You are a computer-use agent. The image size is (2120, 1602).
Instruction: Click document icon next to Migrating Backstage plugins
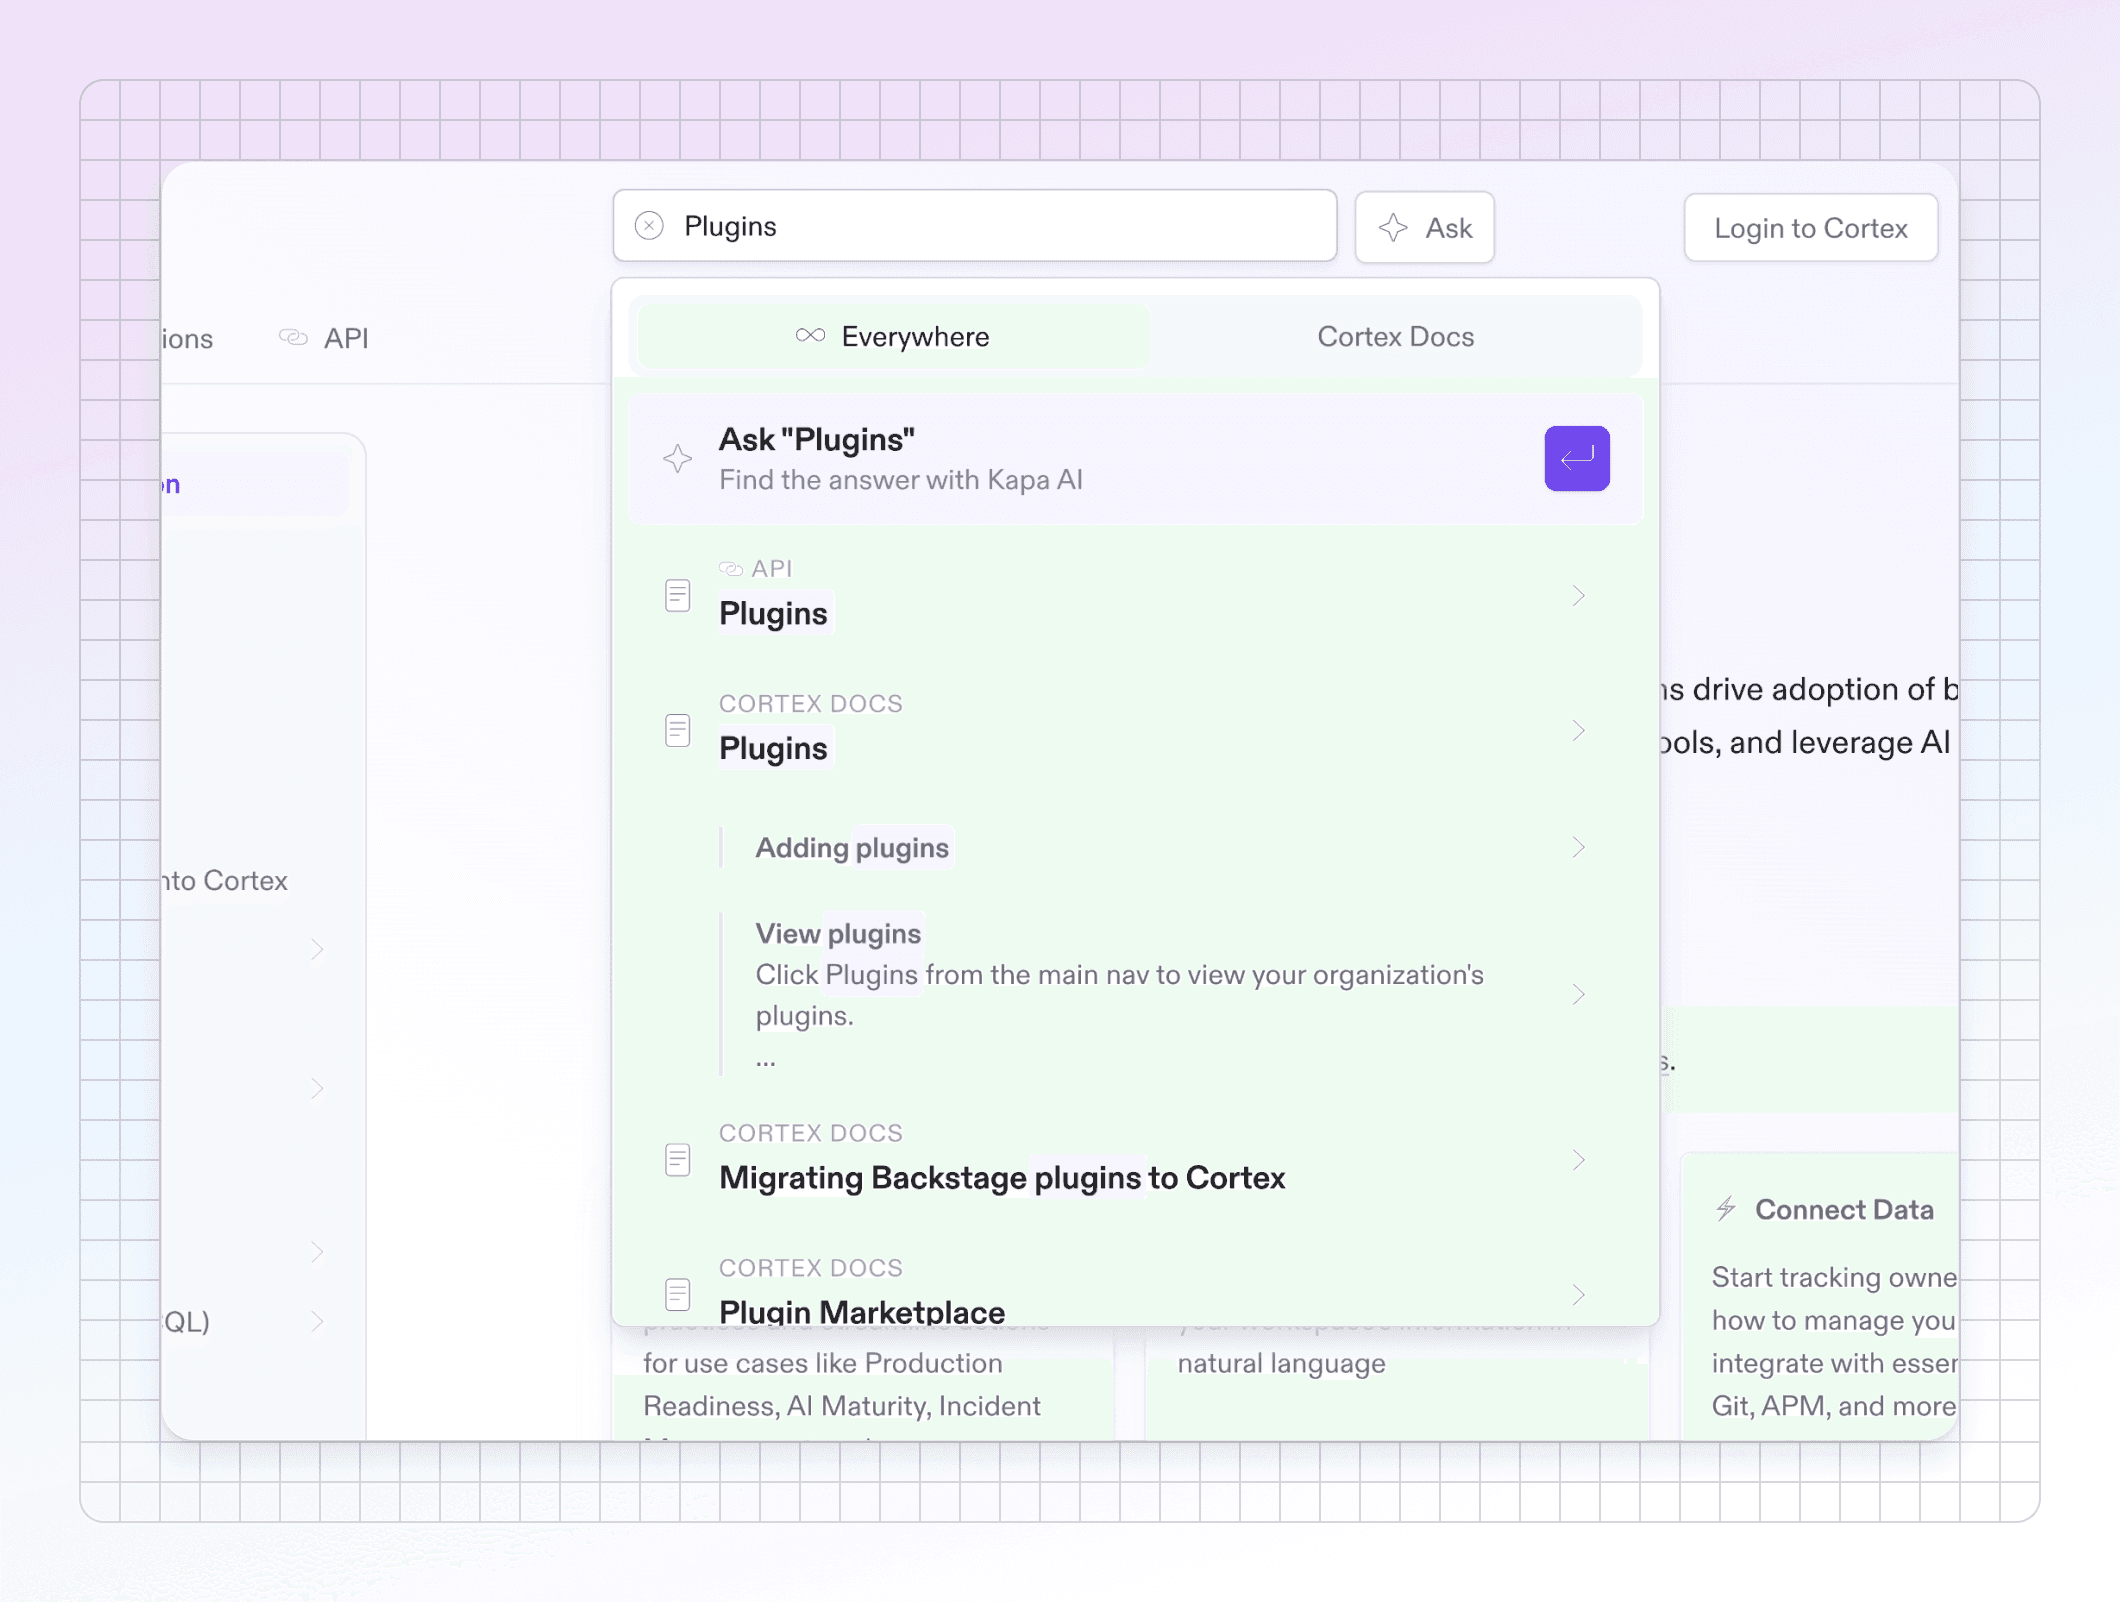[677, 1160]
